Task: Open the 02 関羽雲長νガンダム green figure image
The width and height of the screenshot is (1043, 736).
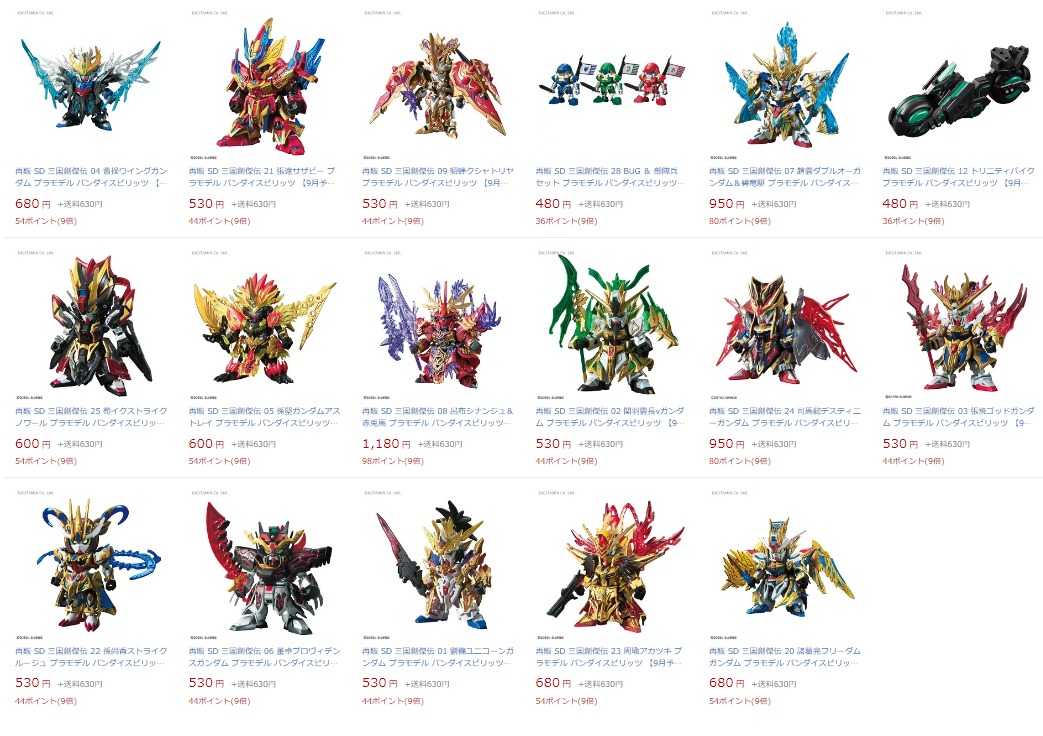Action: pos(611,325)
